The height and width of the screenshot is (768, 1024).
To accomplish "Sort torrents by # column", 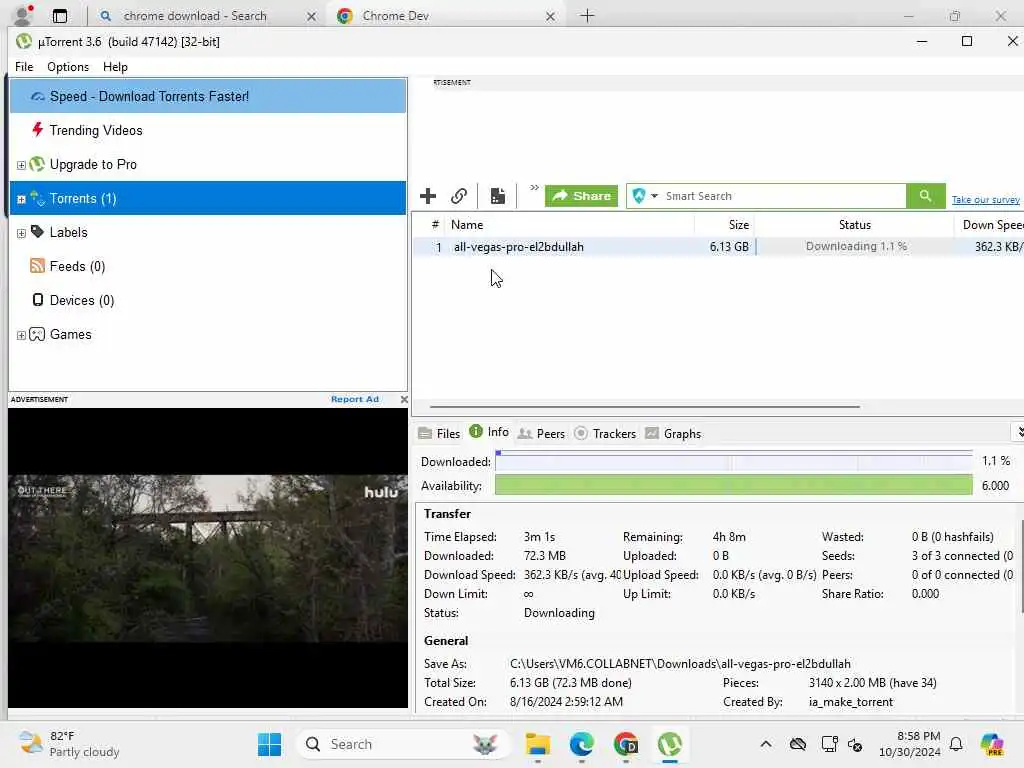I will coord(435,225).
